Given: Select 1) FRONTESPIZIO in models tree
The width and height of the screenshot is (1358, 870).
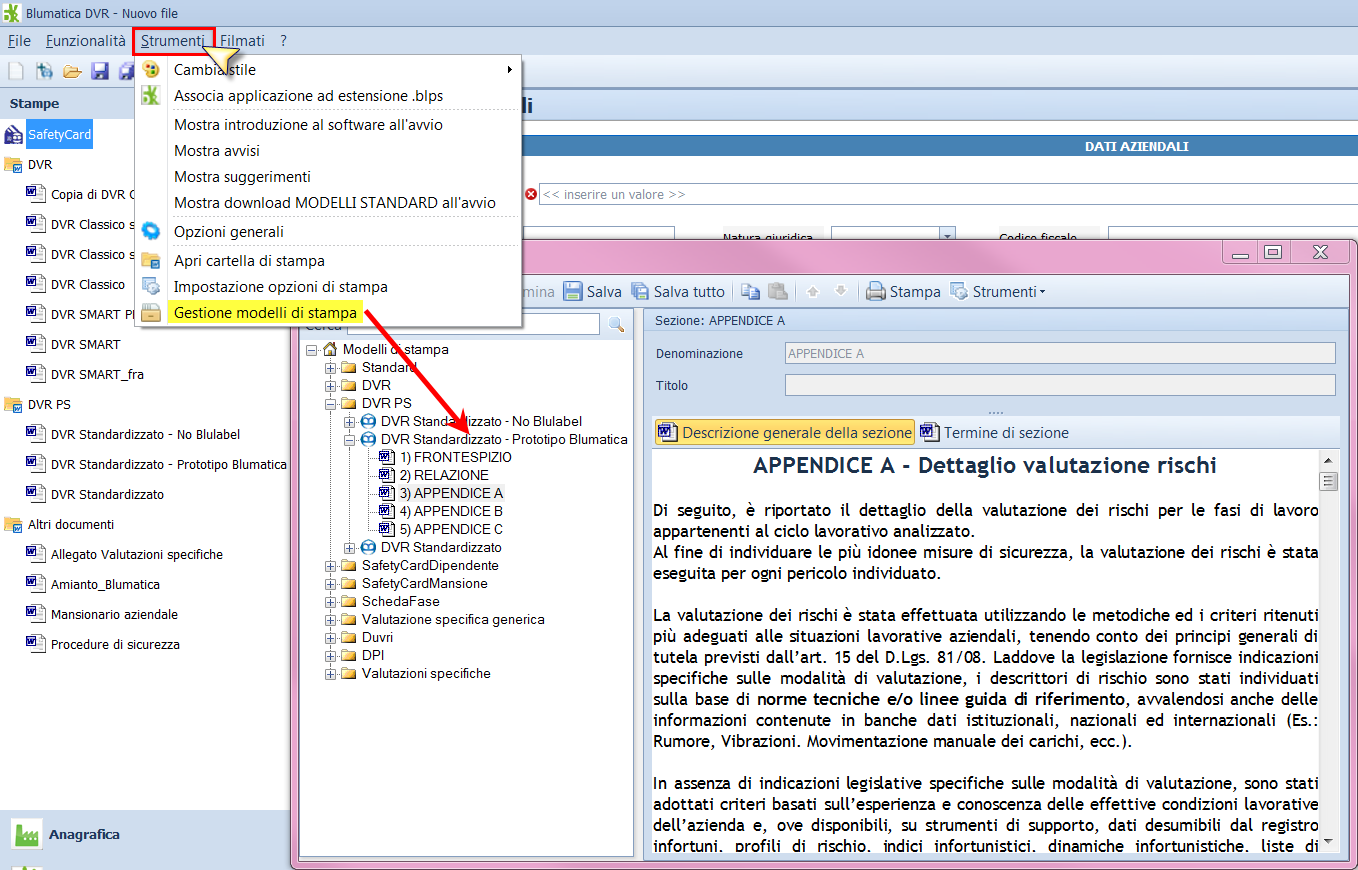Looking at the screenshot, I should [456, 457].
